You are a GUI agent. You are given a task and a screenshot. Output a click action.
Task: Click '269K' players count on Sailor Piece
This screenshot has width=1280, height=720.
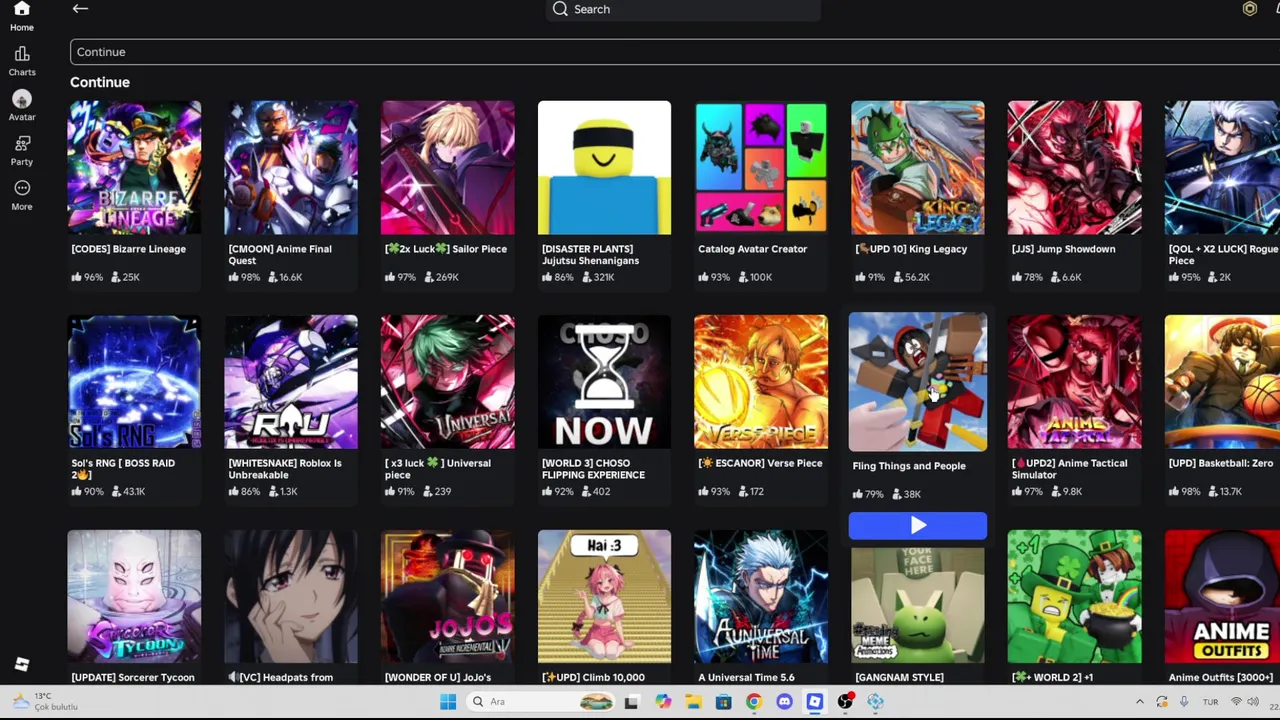446,277
